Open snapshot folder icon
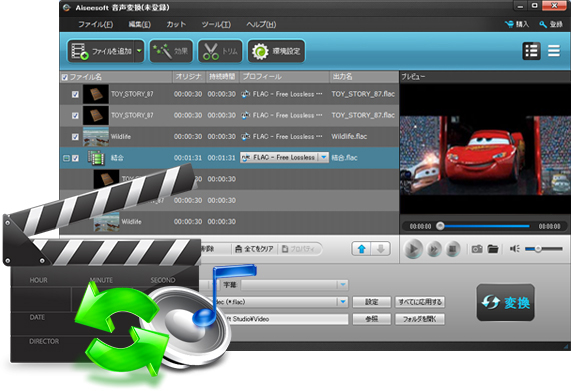The image size is (571, 391). 493,249
